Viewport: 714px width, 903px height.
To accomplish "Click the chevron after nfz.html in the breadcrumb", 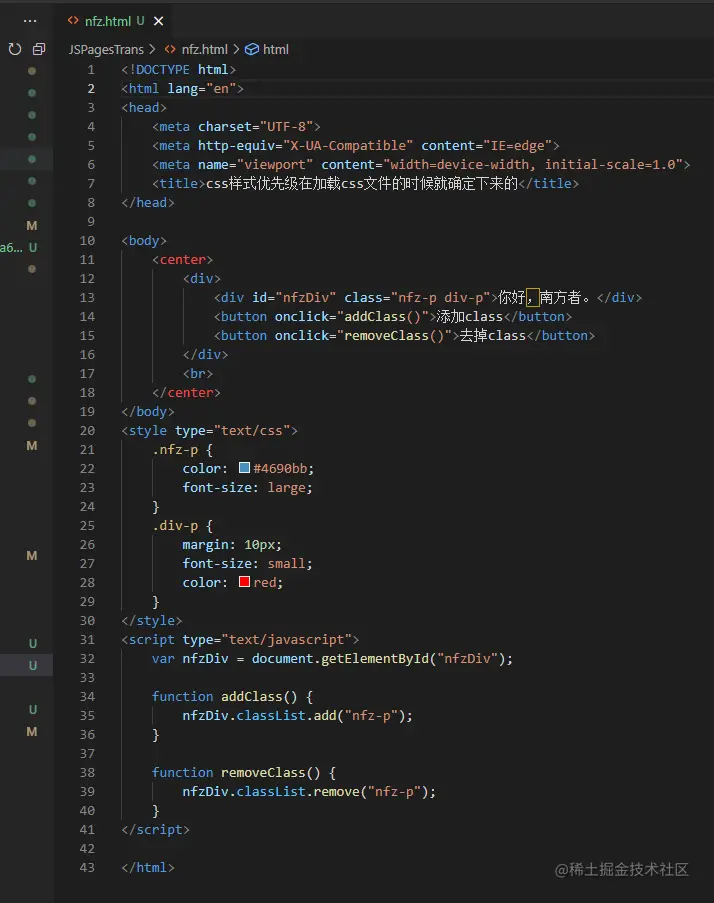I will click(x=236, y=50).
